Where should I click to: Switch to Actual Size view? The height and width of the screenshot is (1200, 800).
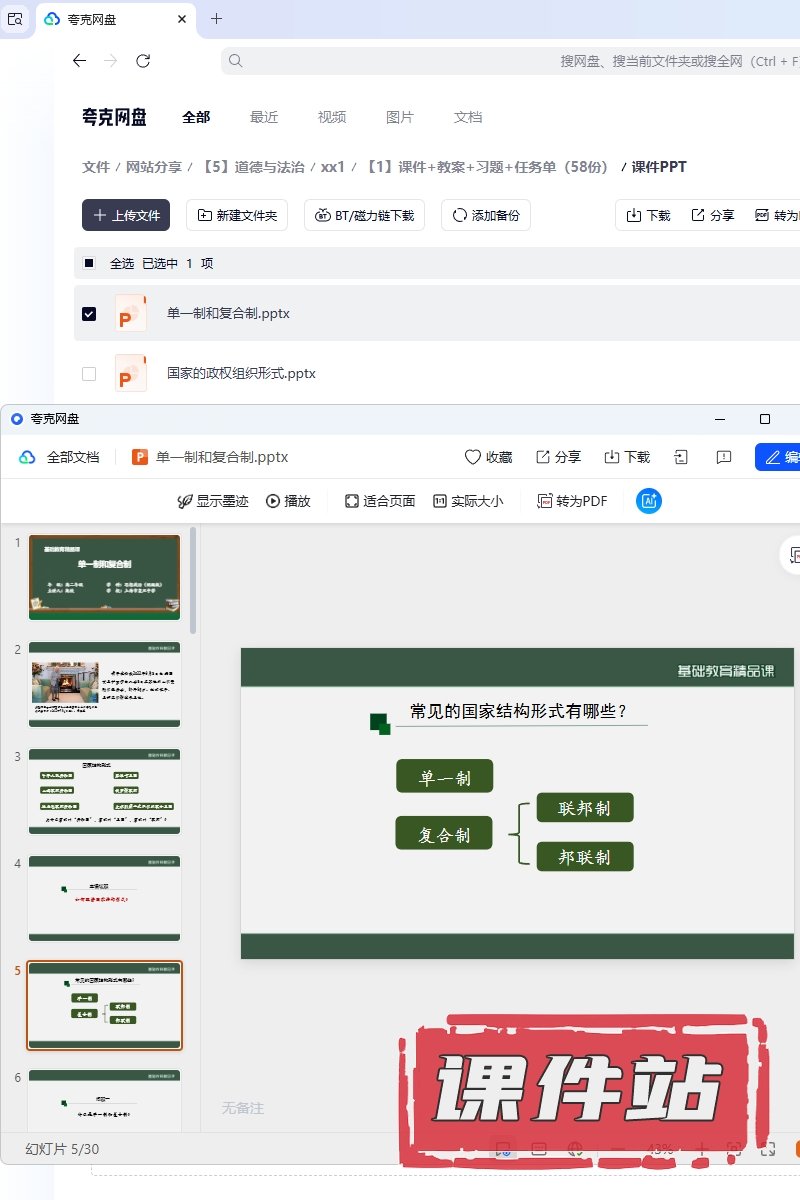click(x=468, y=501)
